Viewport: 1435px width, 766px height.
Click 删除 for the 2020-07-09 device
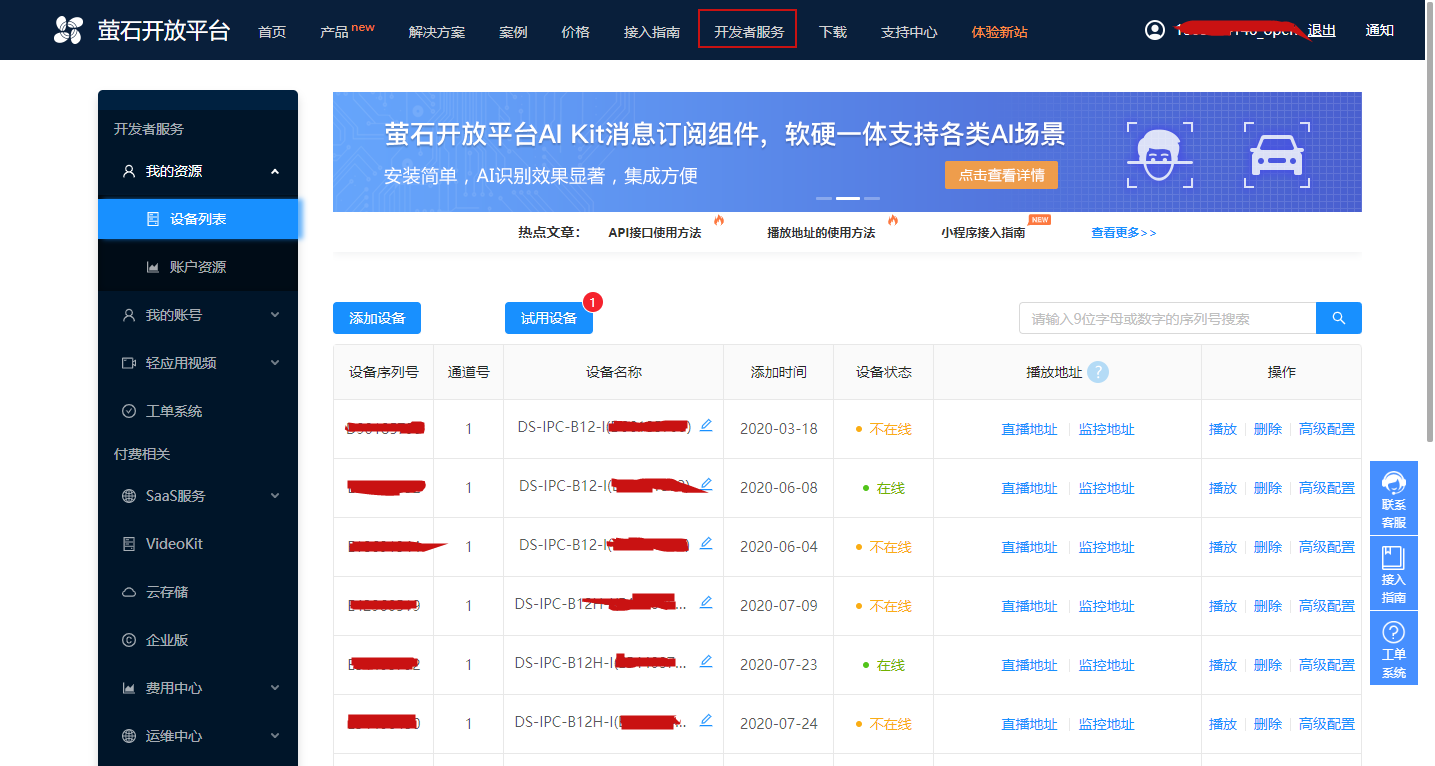(1268, 606)
